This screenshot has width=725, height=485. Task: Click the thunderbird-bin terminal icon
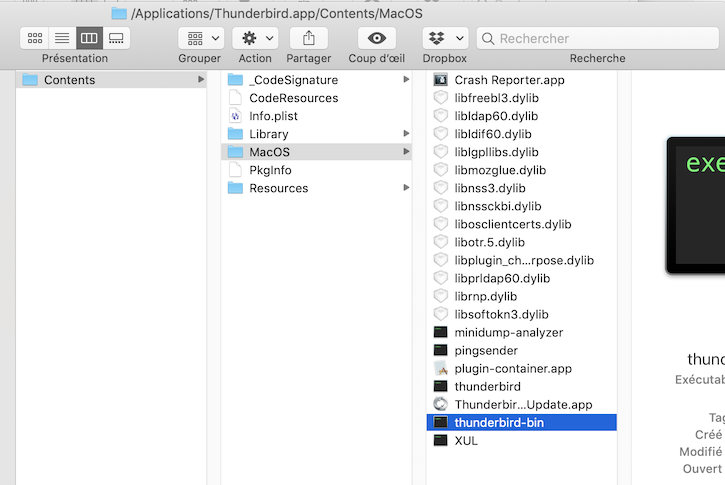[441, 422]
